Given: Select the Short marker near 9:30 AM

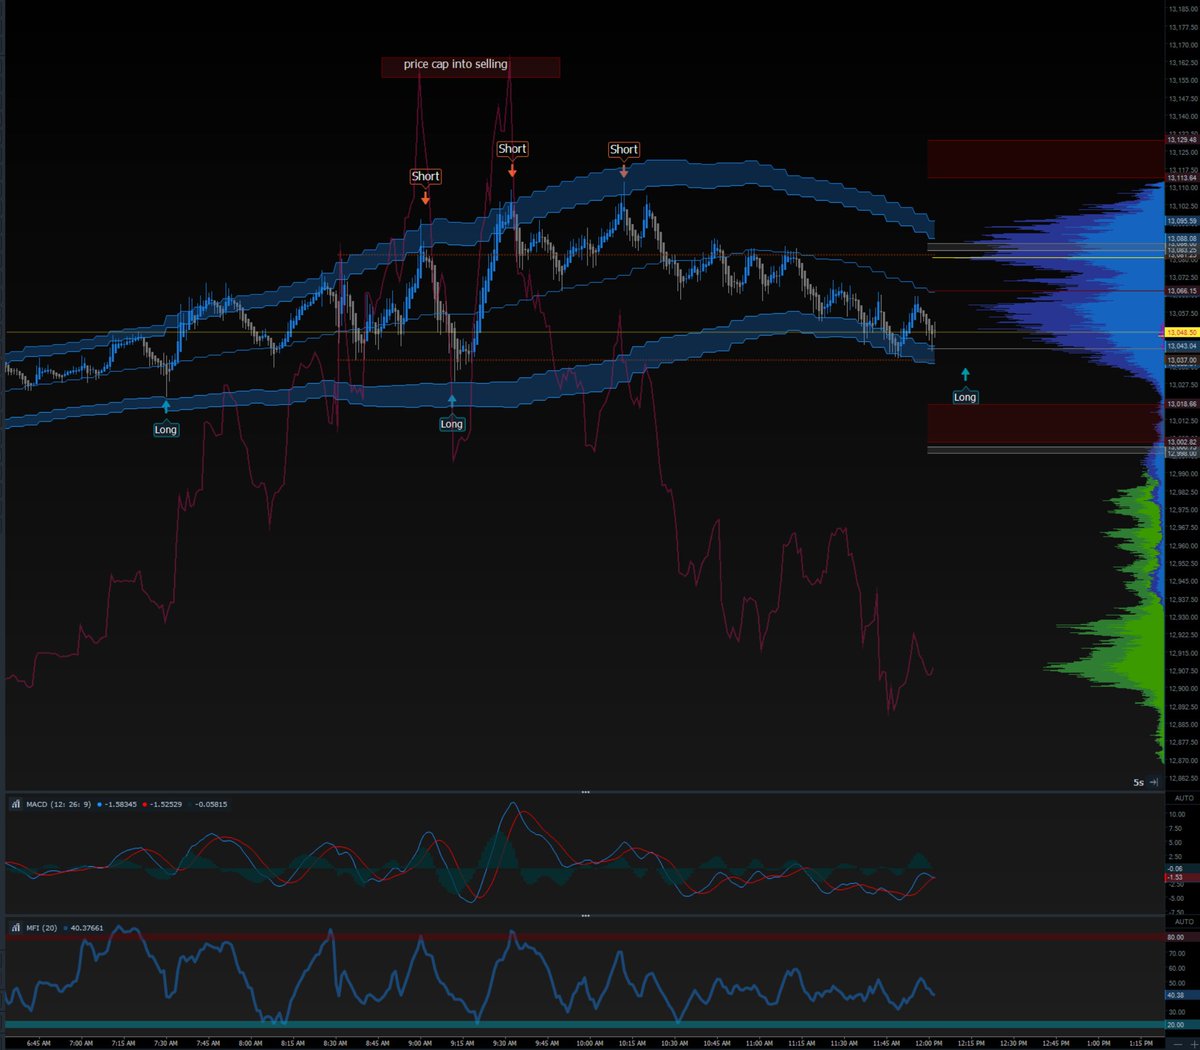Looking at the screenshot, I should 512,148.
